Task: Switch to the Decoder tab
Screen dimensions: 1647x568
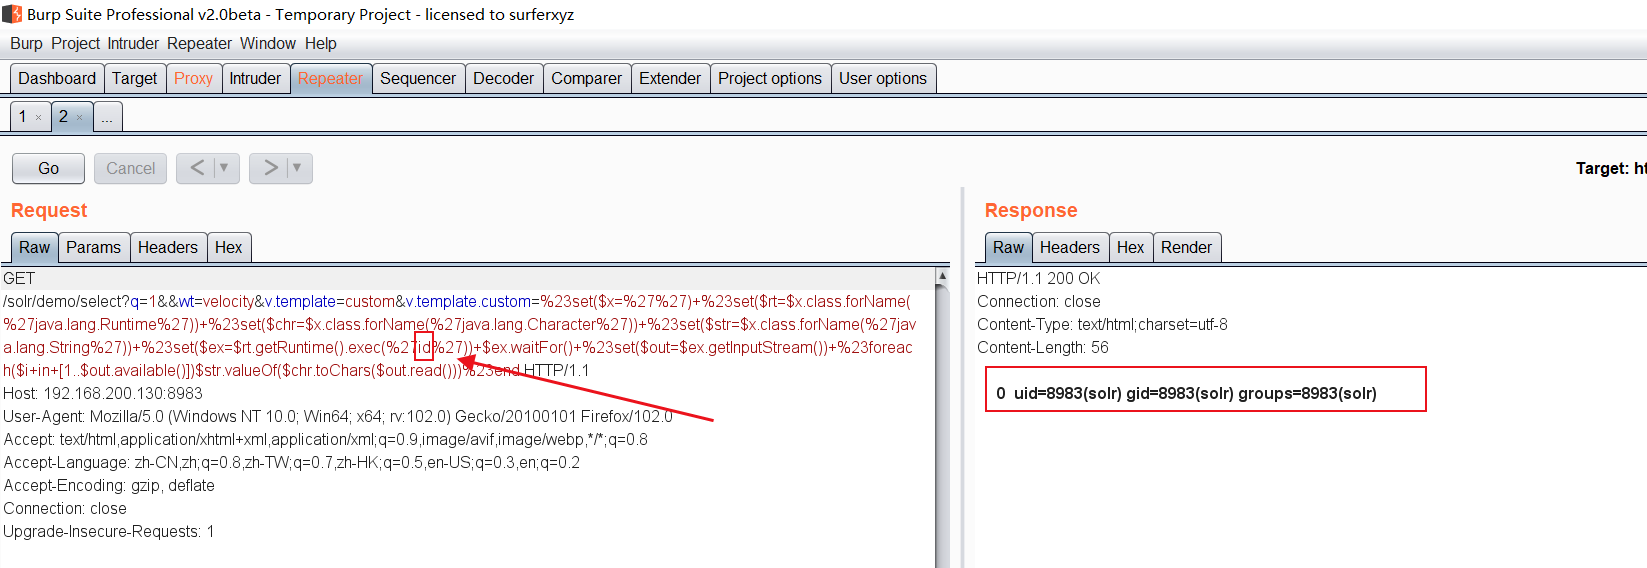Action: [503, 79]
